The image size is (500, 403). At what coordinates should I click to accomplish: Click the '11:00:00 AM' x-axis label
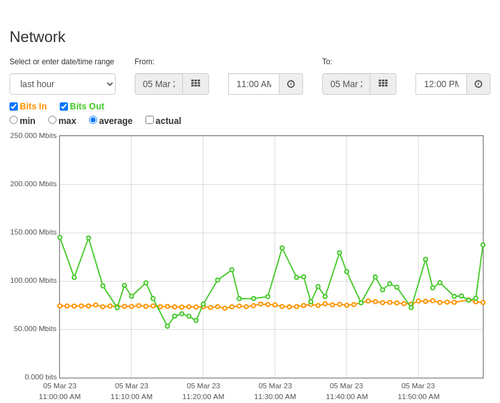pyautogui.click(x=60, y=397)
